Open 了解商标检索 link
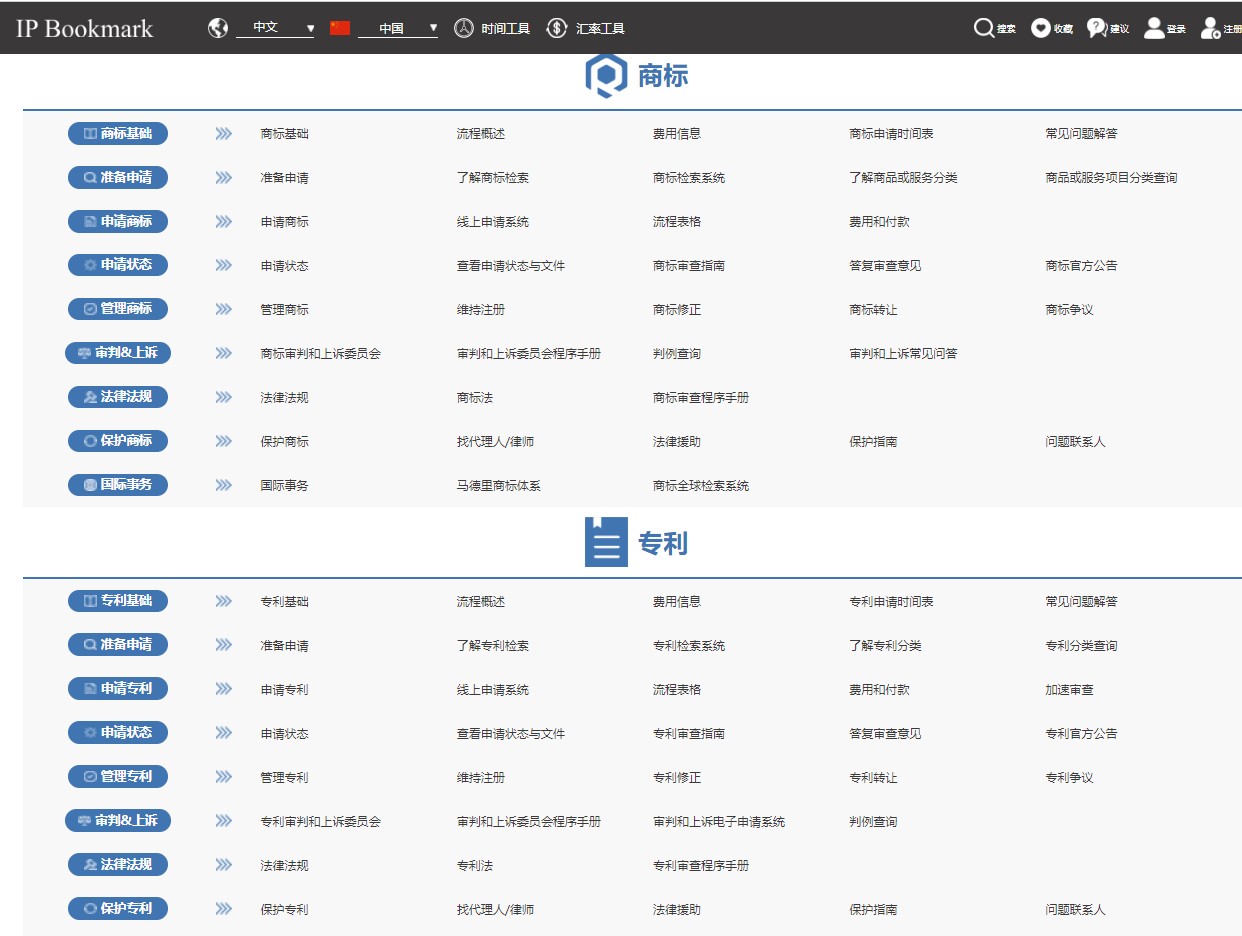This screenshot has width=1242, height=936. [493, 178]
